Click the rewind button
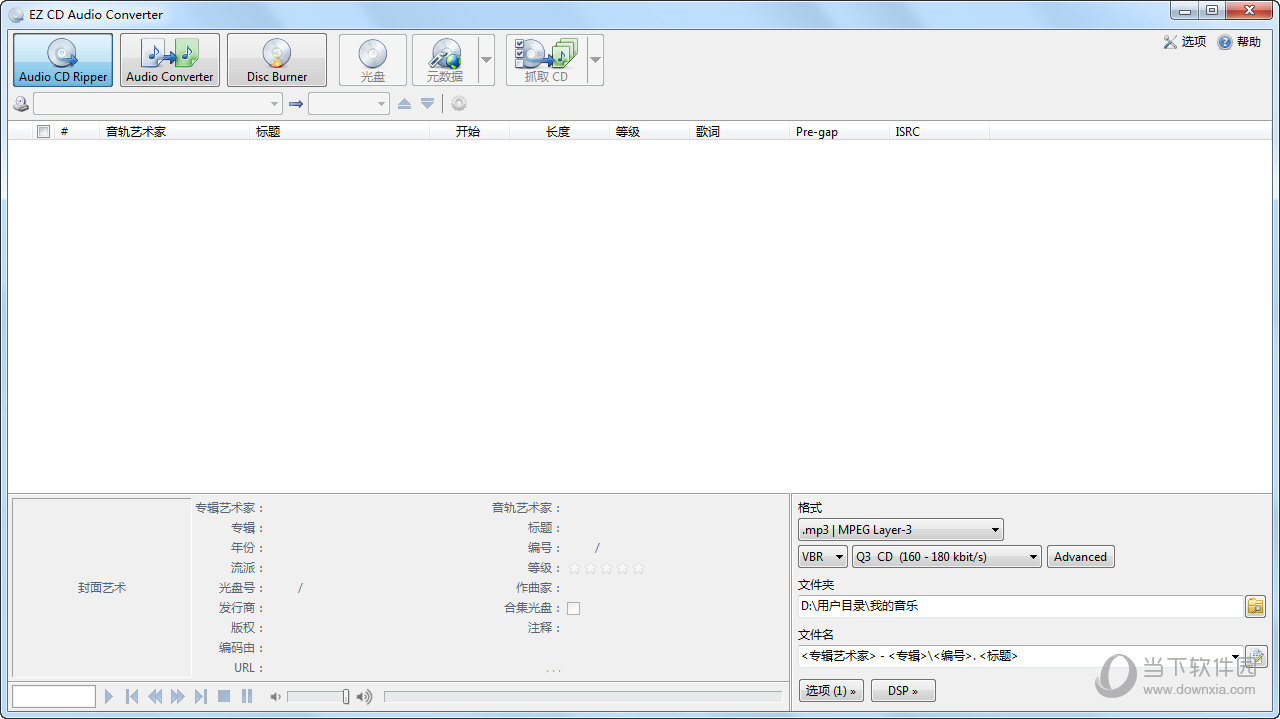 [x=155, y=696]
